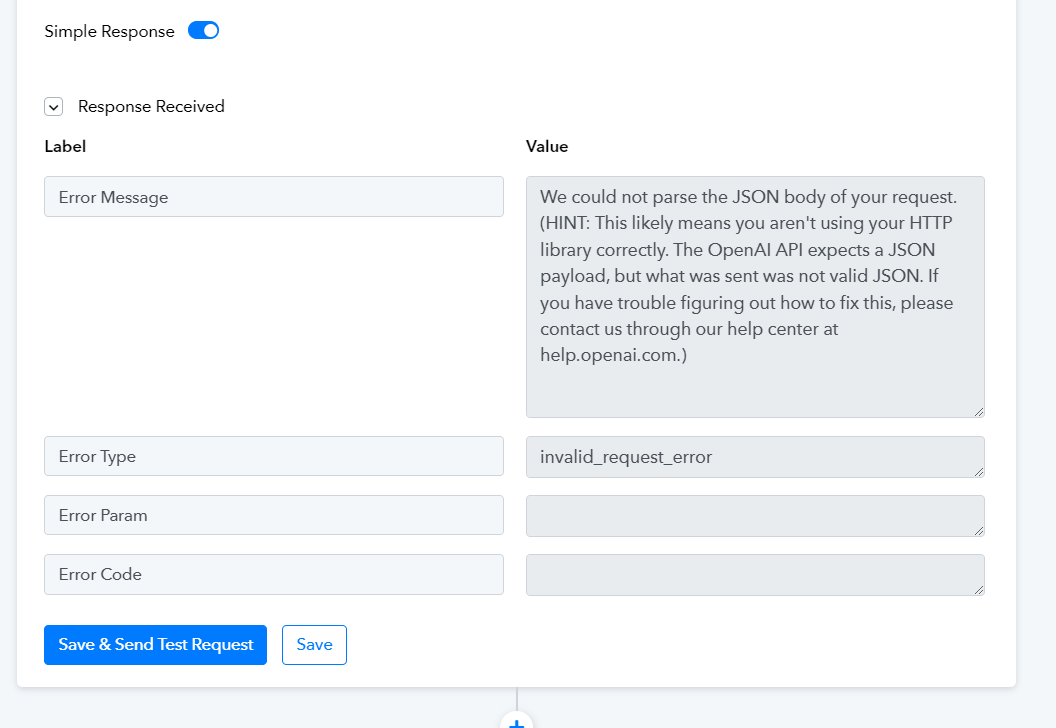Viewport: 1056px width, 728px height.
Task: Click the resize grip of the Error Code value
Action: pyautogui.click(x=979, y=589)
